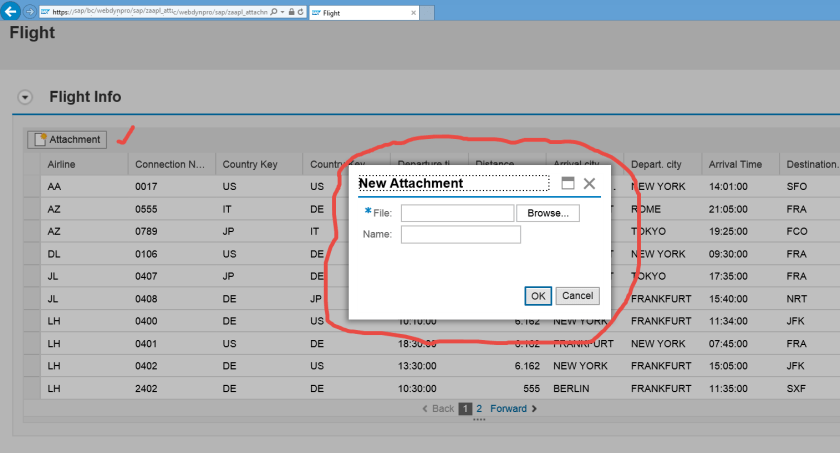
Task: Cancel the New Attachment dialog
Action: pos(577,296)
